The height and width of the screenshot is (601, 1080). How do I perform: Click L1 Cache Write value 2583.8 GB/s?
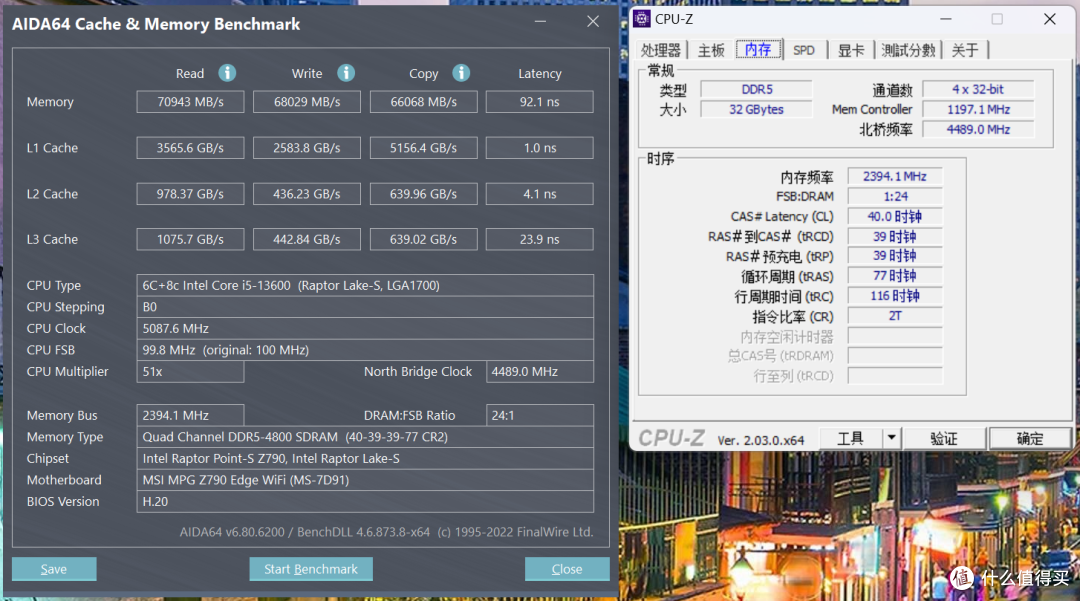(x=307, y=148)
